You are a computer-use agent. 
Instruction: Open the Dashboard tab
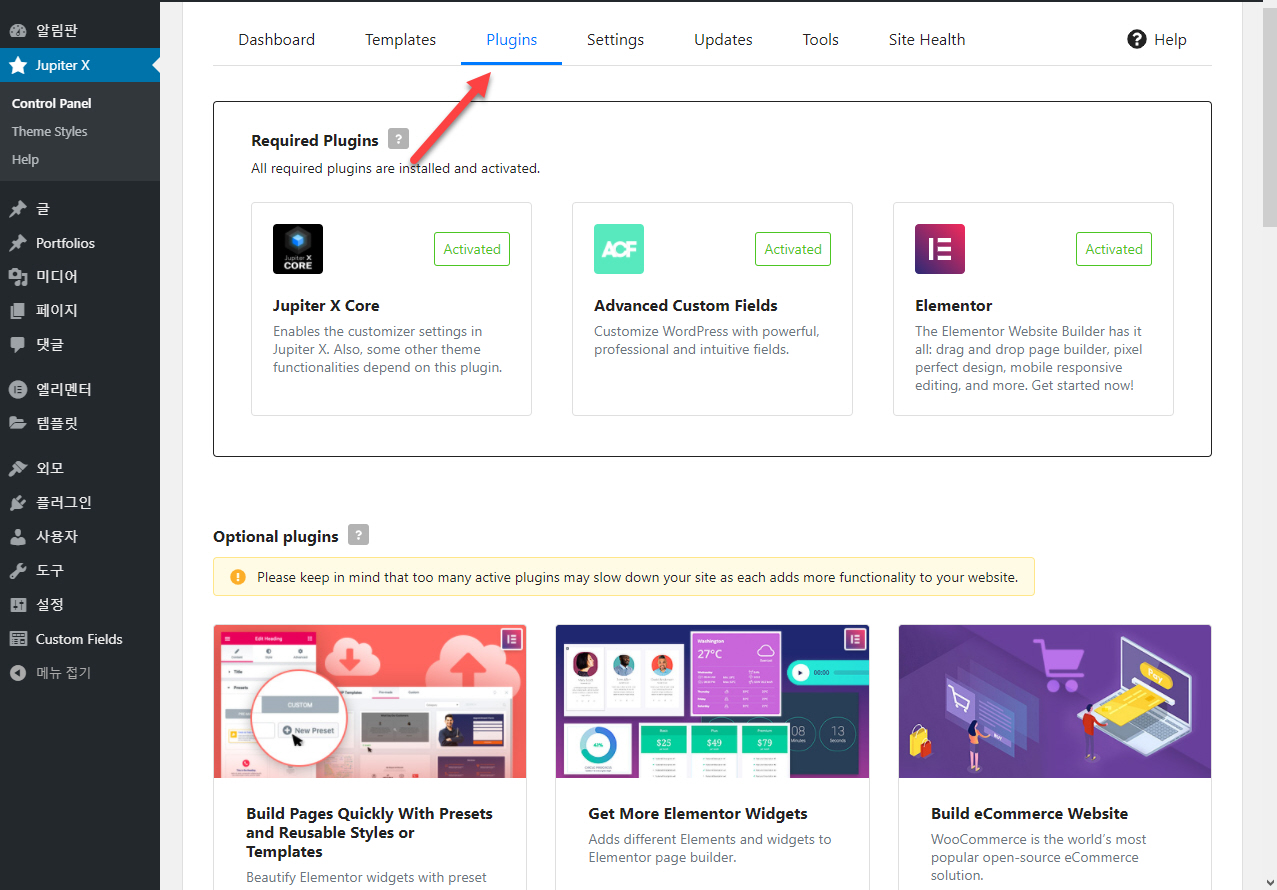point(276,40)
